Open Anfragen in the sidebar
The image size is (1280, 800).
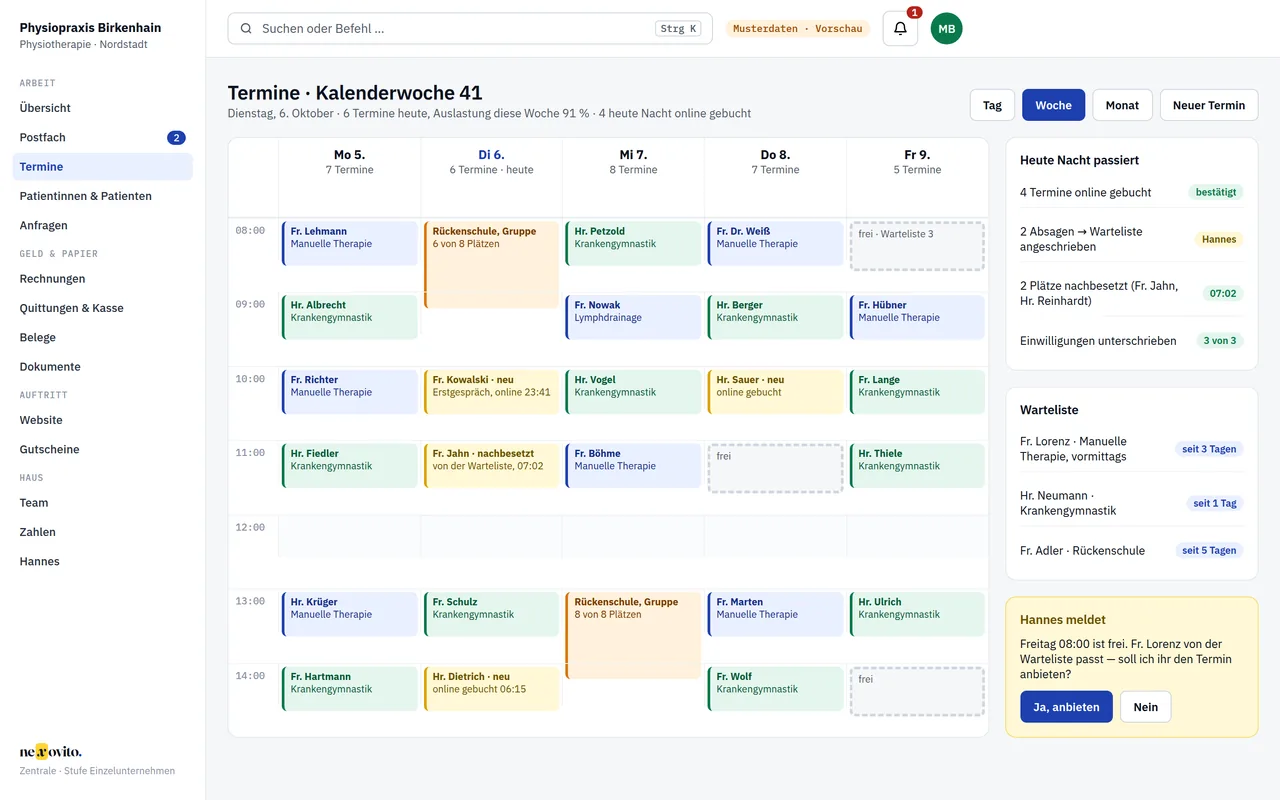(x=102, y=225)
